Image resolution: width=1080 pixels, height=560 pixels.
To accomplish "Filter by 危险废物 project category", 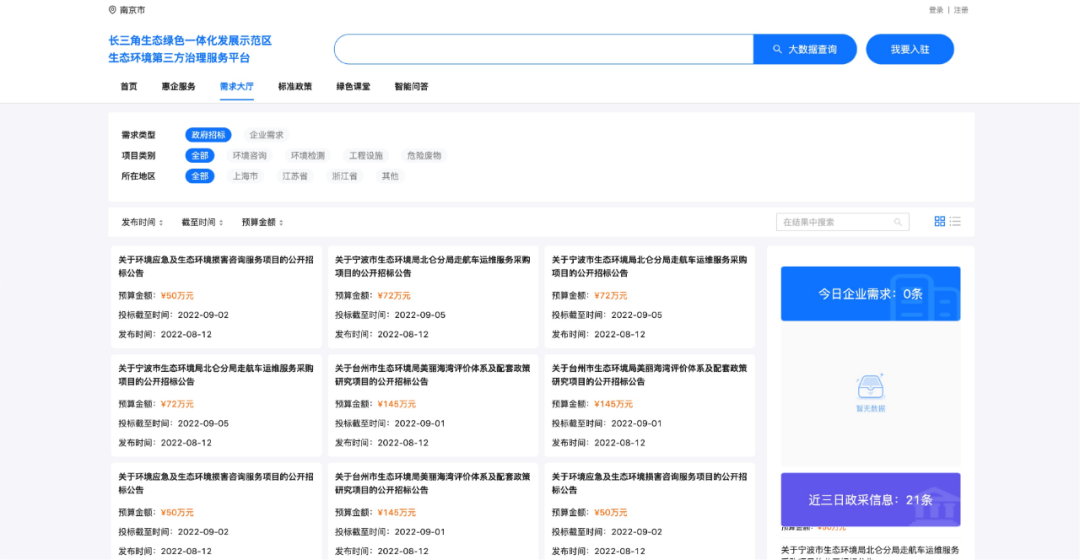I will (x=424, y=156).
